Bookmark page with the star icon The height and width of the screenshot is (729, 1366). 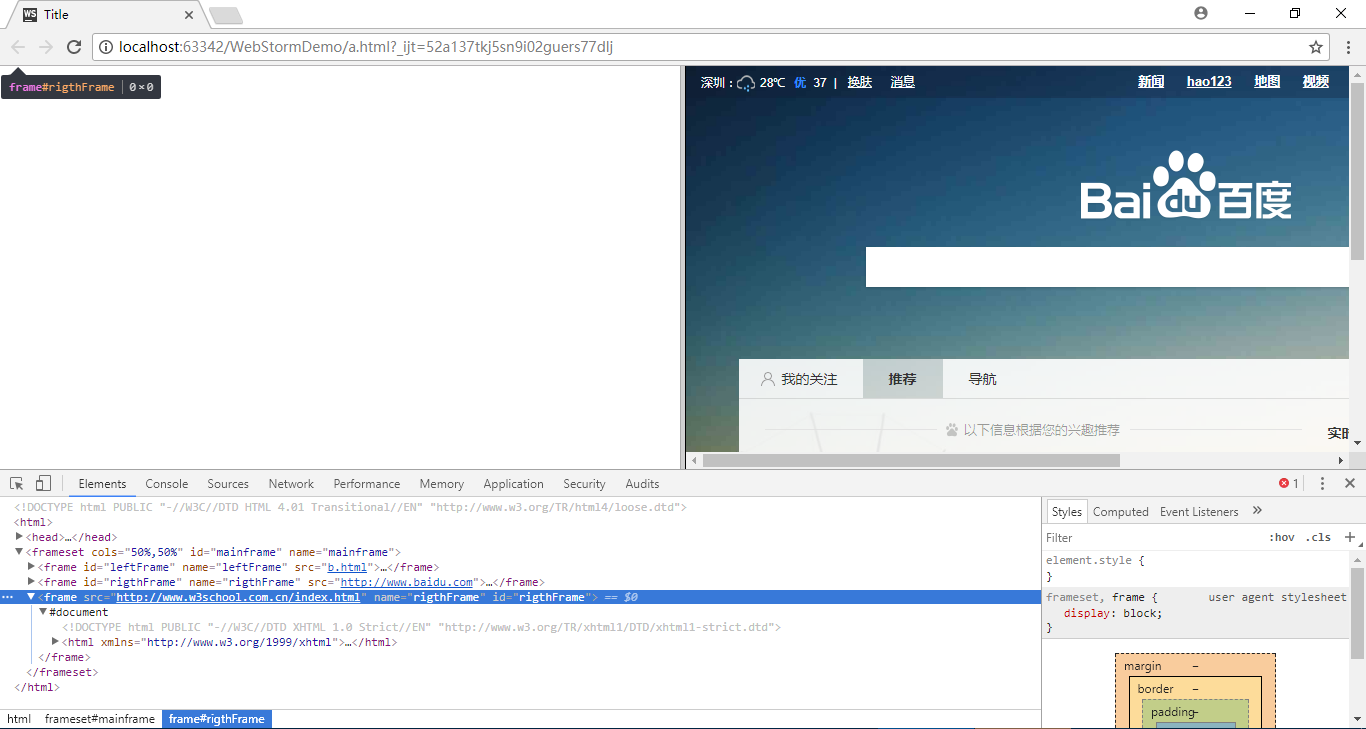(1316, 47)
